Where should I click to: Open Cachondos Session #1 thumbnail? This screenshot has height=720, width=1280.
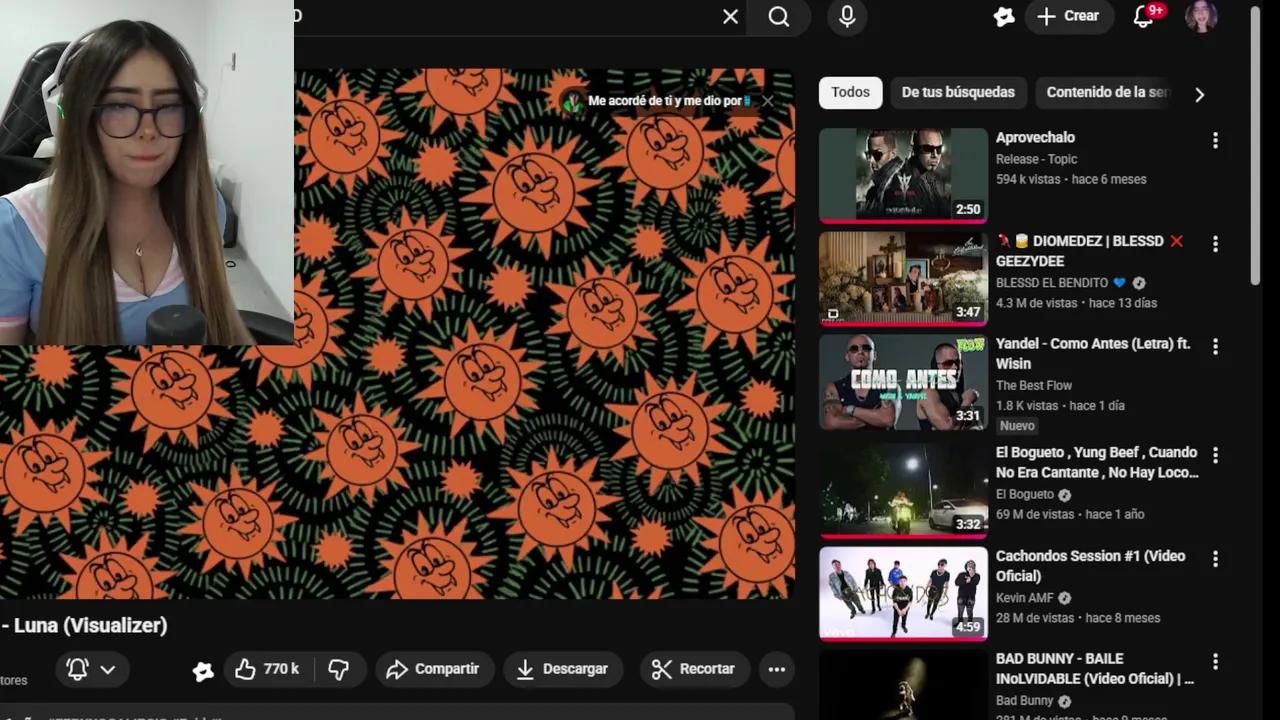click(903, 593)
